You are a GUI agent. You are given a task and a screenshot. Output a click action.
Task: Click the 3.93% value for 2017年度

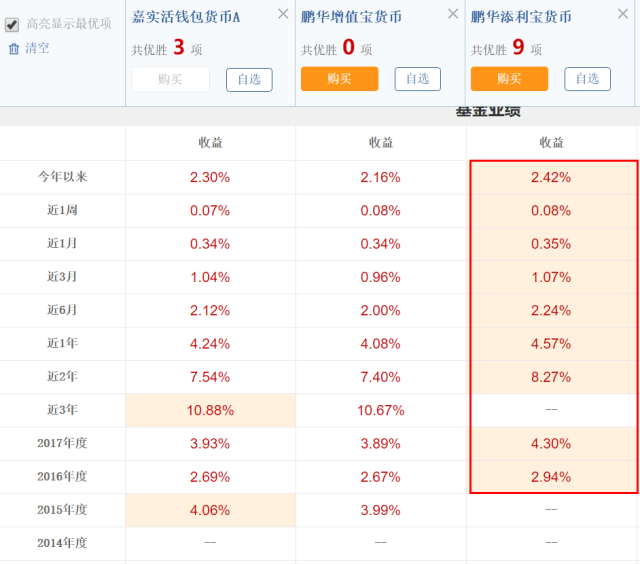(x=210, y=444)
